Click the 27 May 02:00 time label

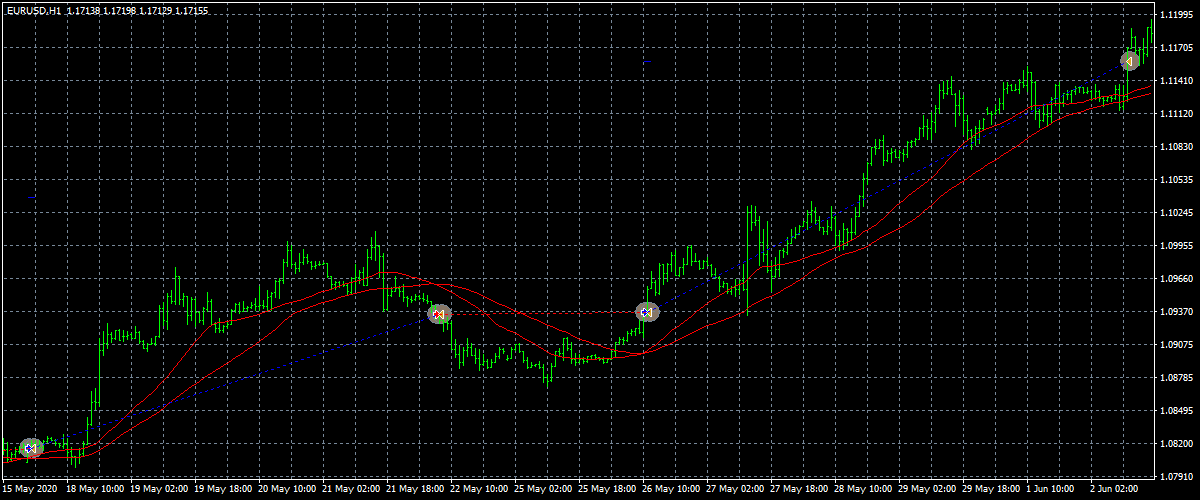coord(735,490)
